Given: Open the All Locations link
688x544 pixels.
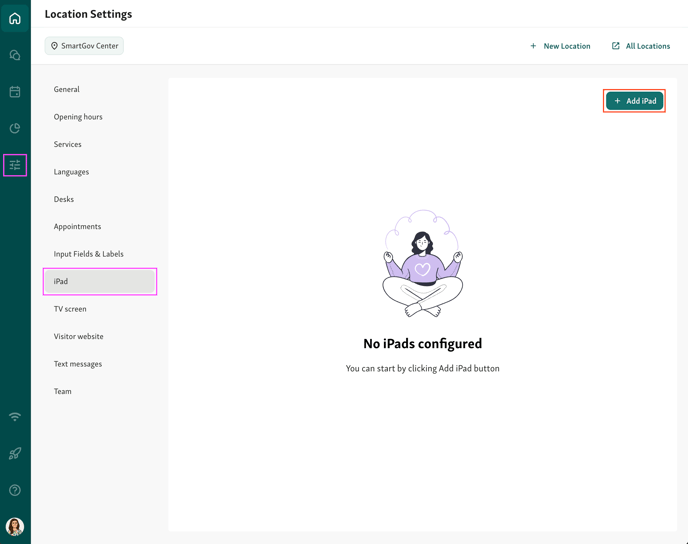Looking at the screenshot, I should 641,46.
